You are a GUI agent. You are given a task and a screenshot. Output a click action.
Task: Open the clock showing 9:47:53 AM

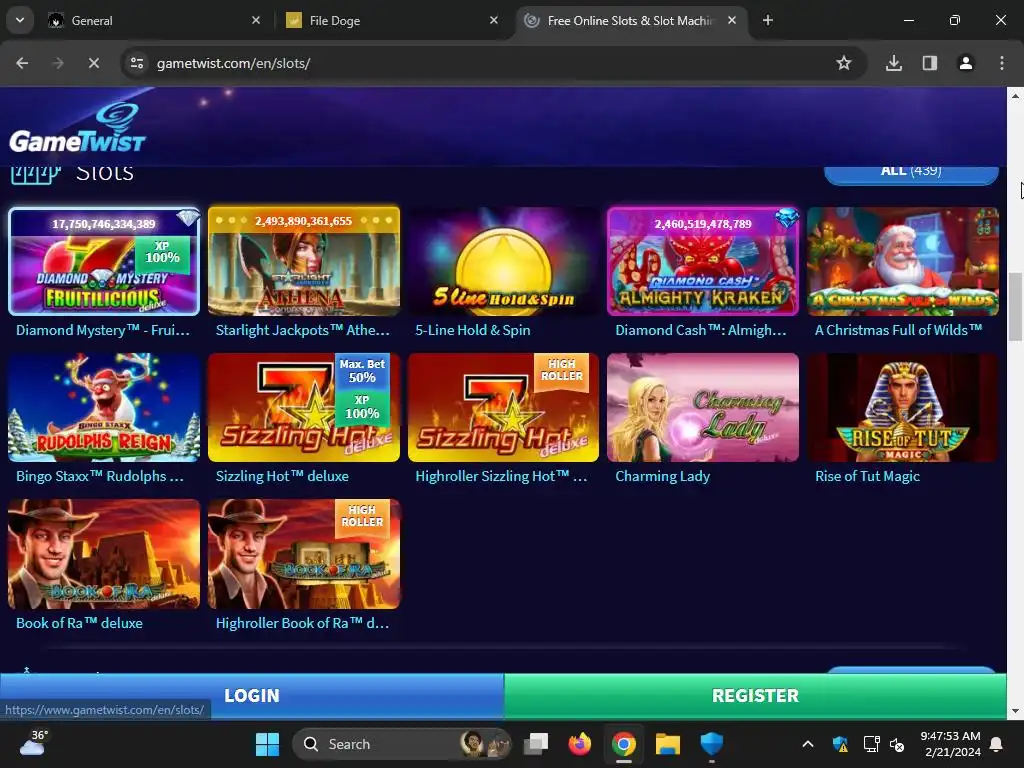point(950,744)
